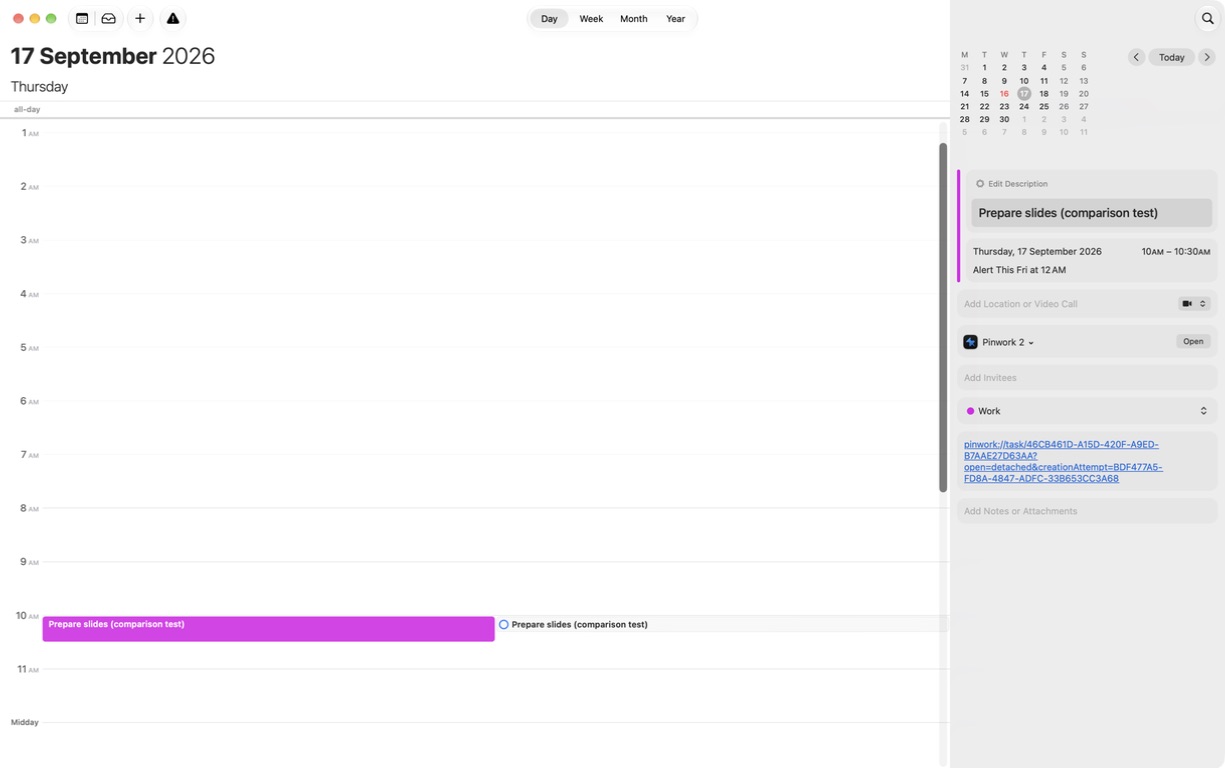Switch to Year view
The image size is (1225, 768).
coord(676,19)
